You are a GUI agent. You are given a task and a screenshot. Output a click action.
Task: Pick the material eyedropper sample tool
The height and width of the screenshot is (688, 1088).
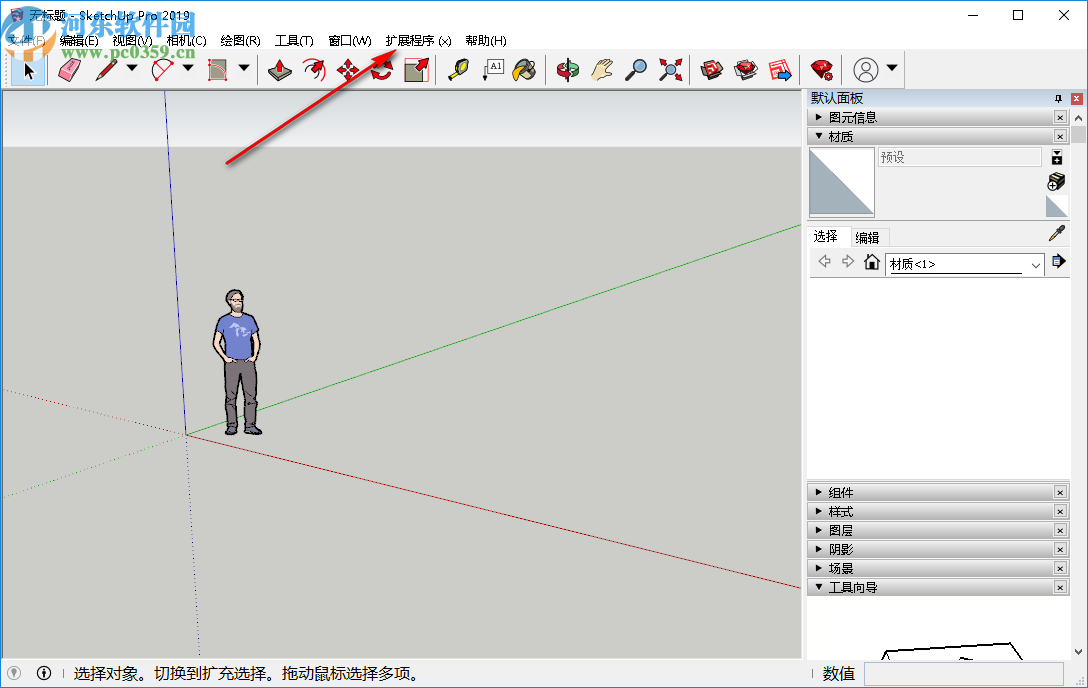pyautogui.click(x=1056, y=234)
